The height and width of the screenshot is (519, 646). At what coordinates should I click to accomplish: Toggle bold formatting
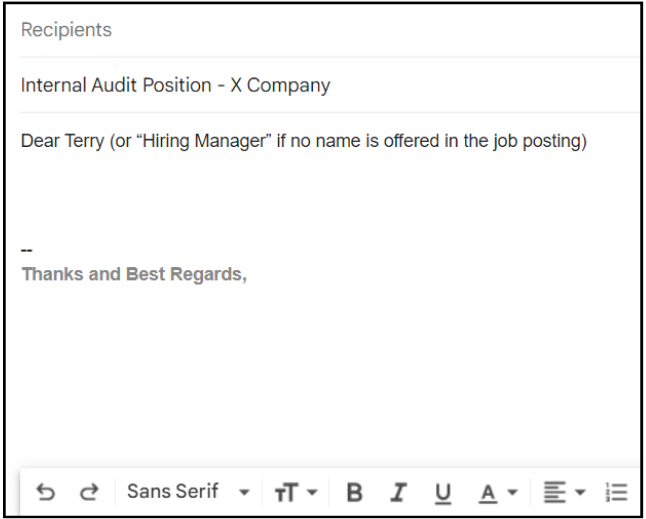coord(354,492)
